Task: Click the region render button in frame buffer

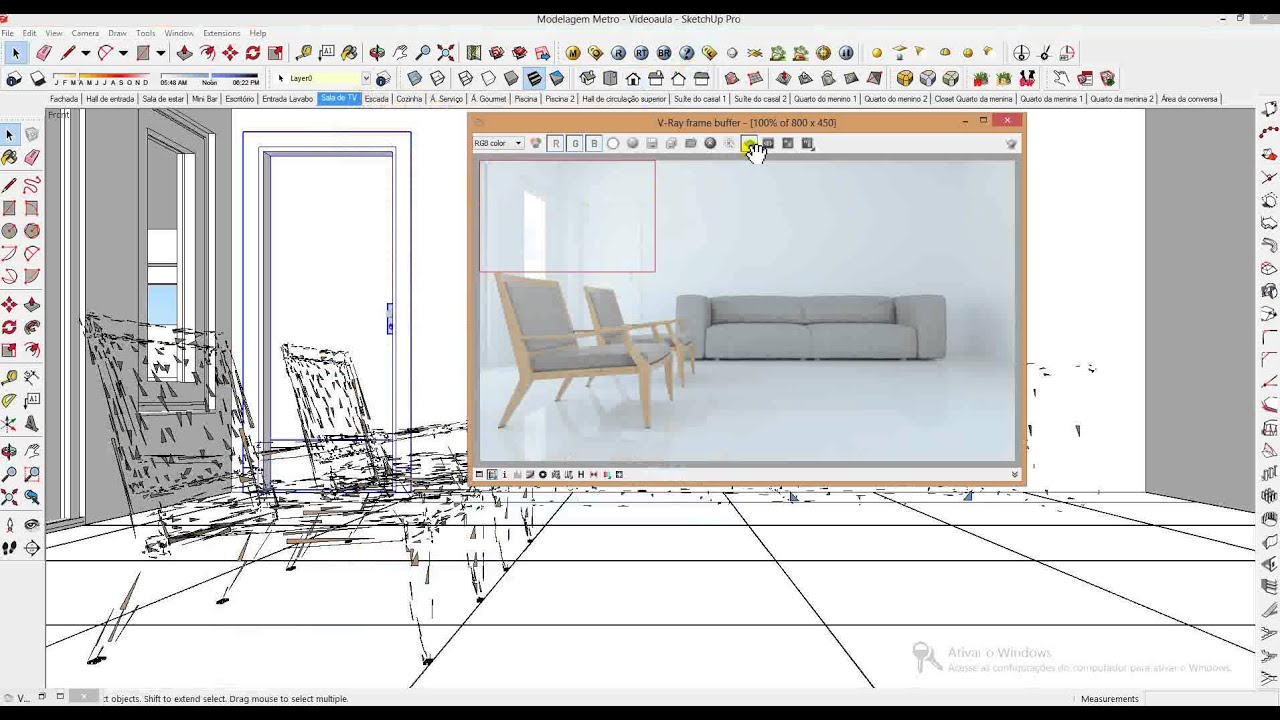Action: pos(749,144)
